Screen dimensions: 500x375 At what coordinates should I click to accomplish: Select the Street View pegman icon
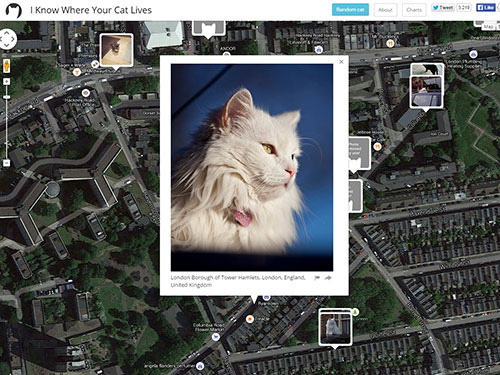[7, 66]
